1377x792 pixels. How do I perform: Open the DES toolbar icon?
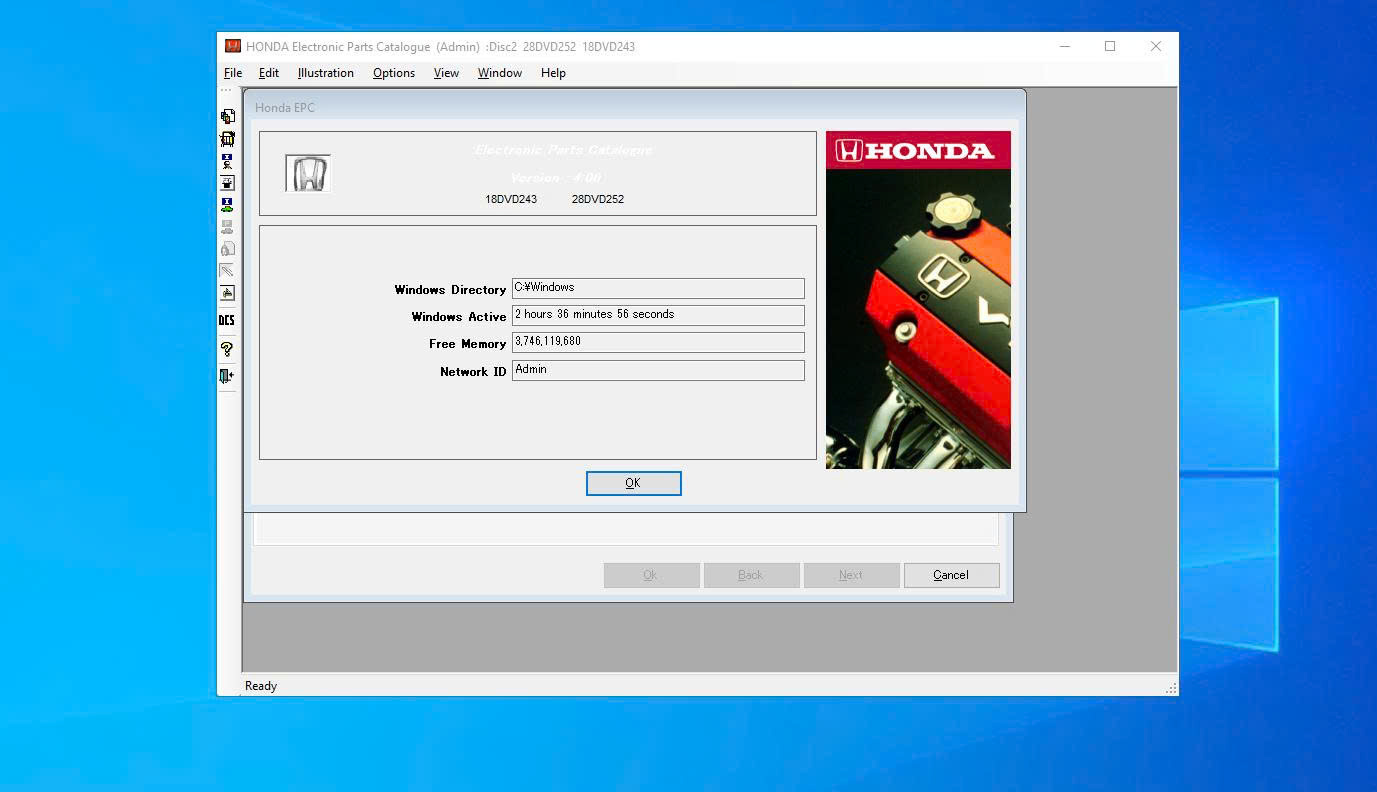point(227,321)
